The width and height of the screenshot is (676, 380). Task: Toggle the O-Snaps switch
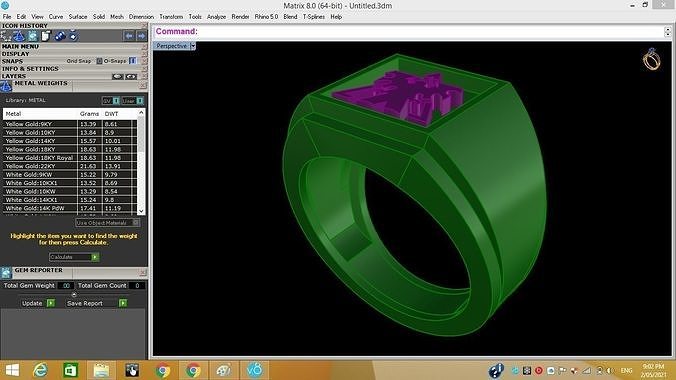tap(132, 61)
